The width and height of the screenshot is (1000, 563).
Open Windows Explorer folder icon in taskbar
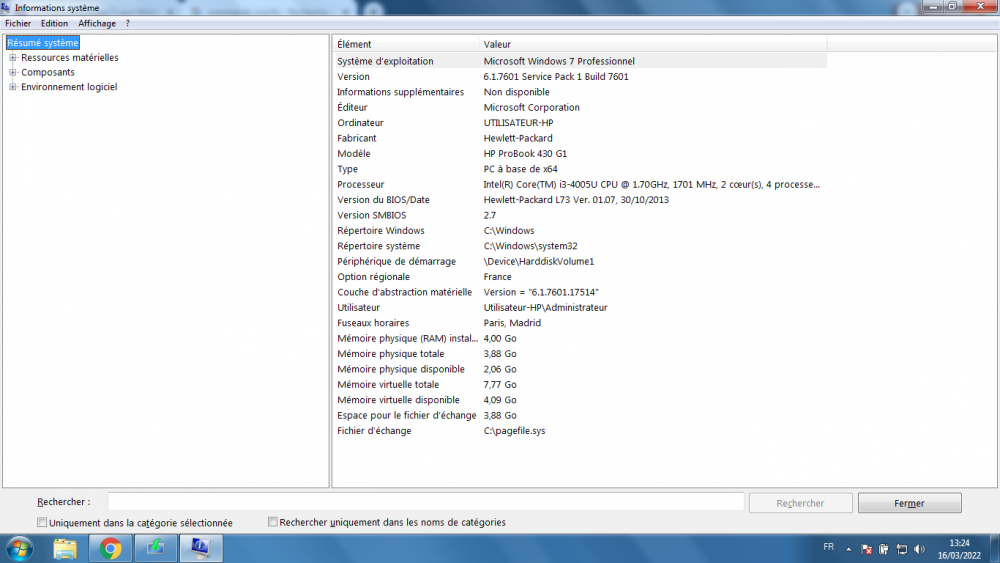(x=64, y=548)
